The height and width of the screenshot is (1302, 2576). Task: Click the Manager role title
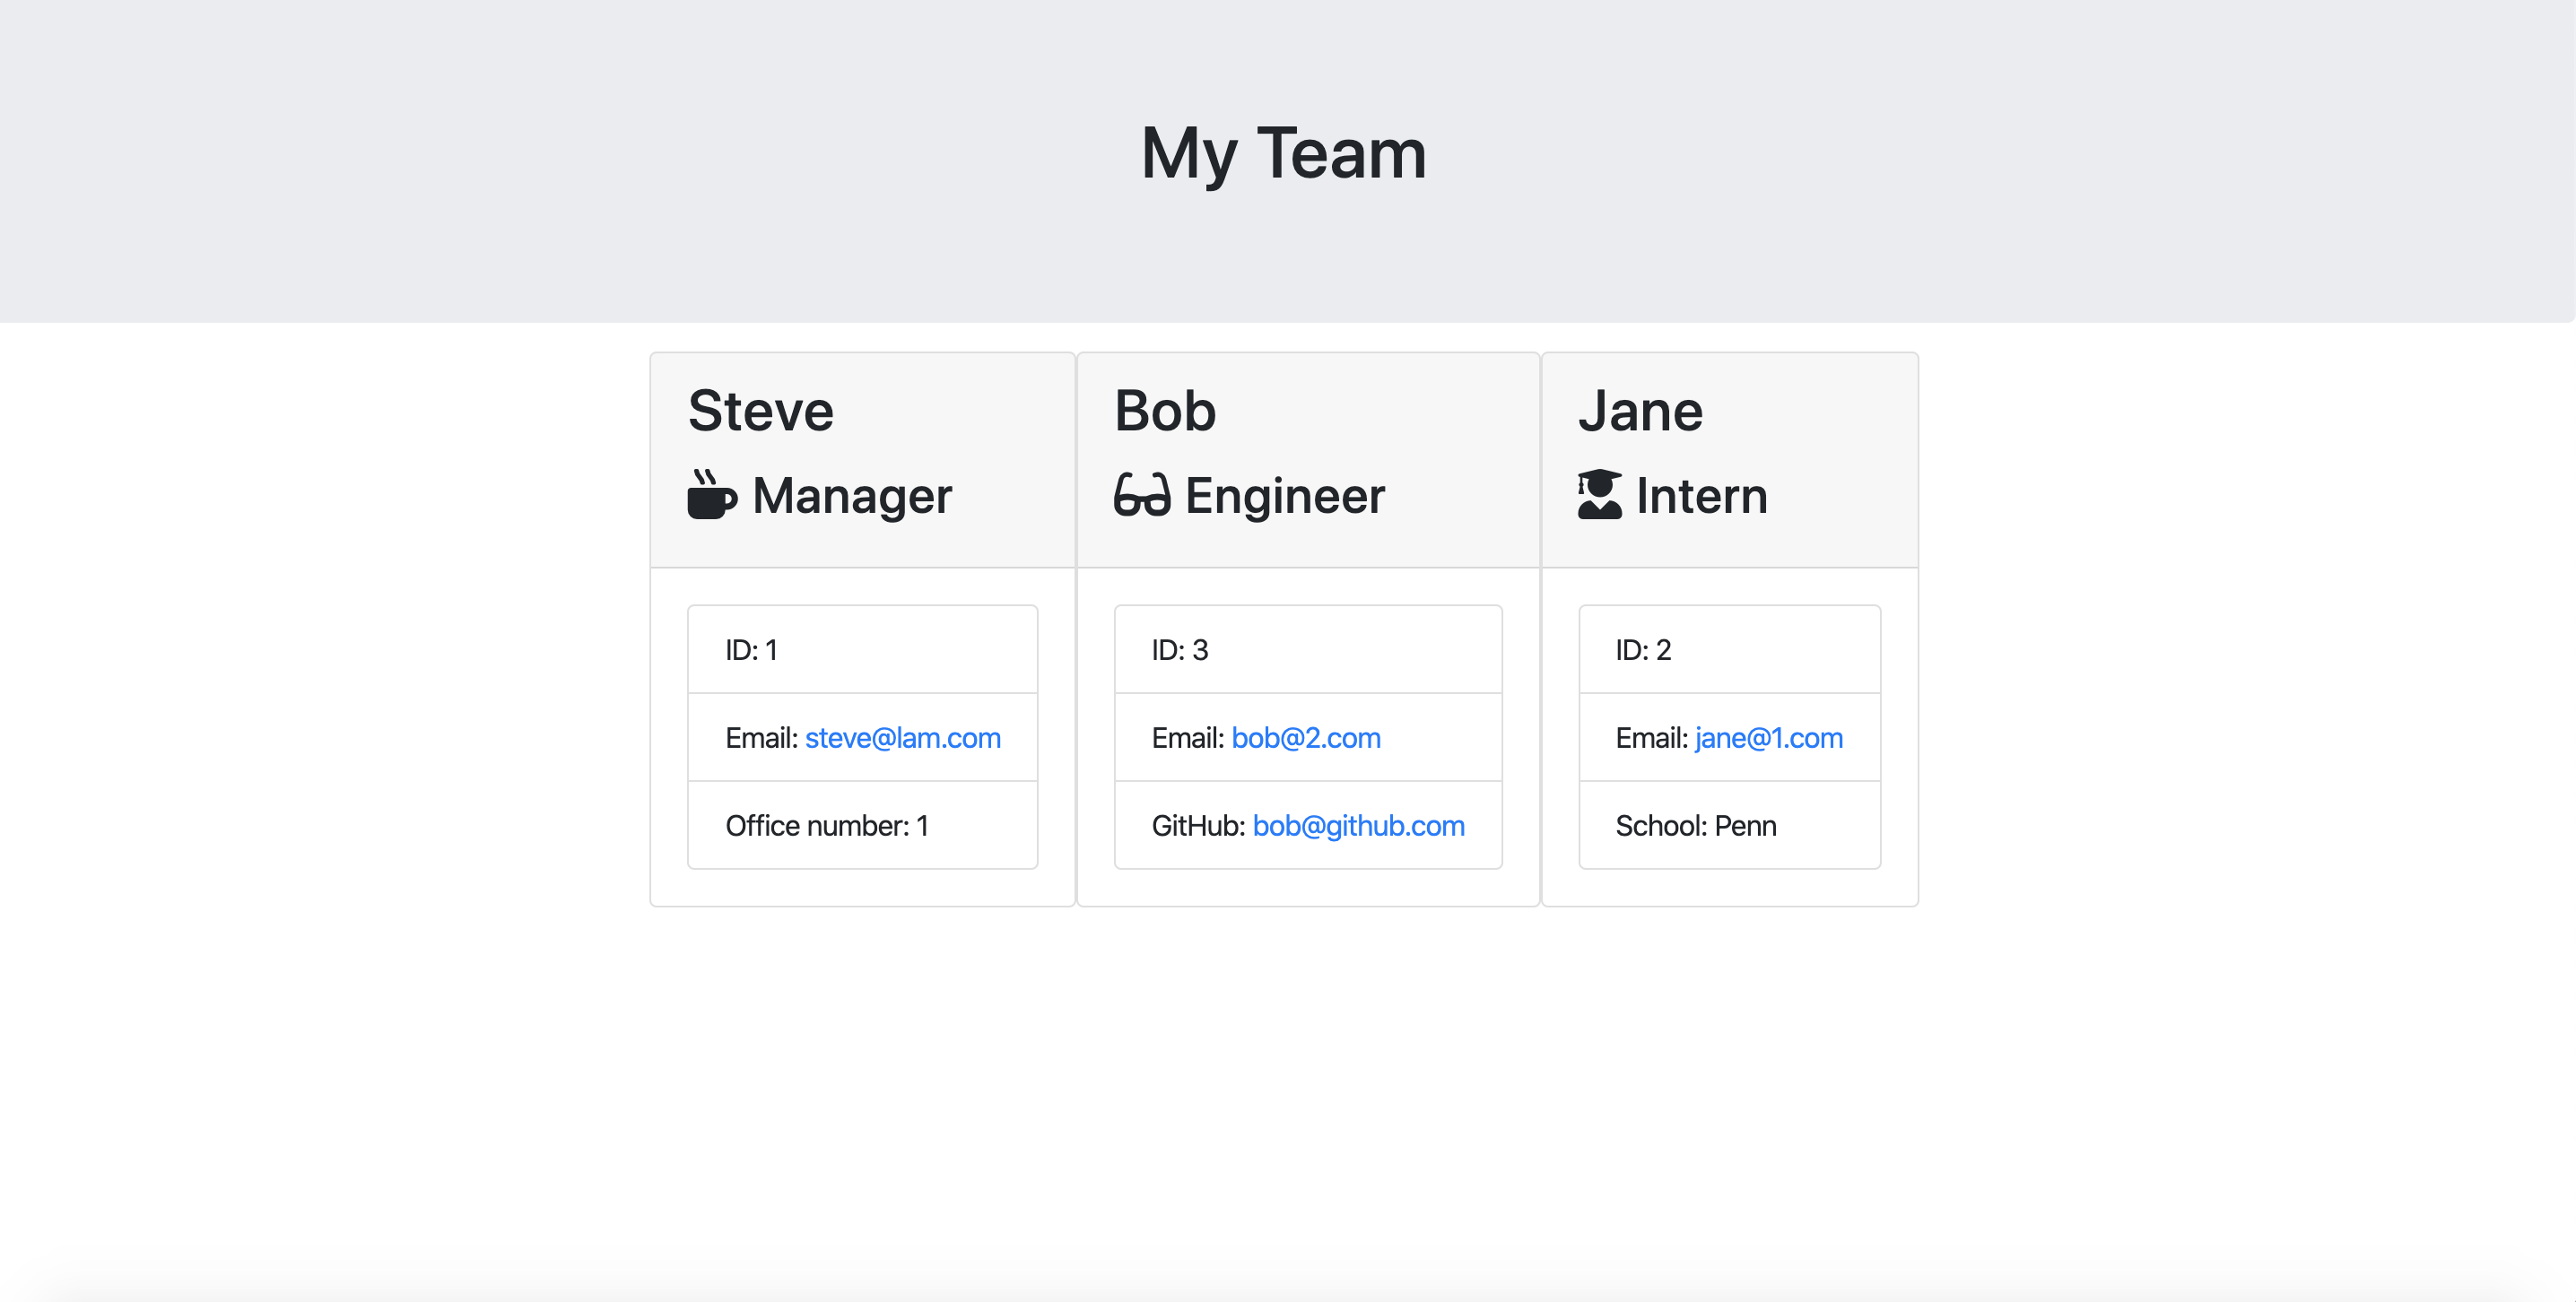click(852, 496)
